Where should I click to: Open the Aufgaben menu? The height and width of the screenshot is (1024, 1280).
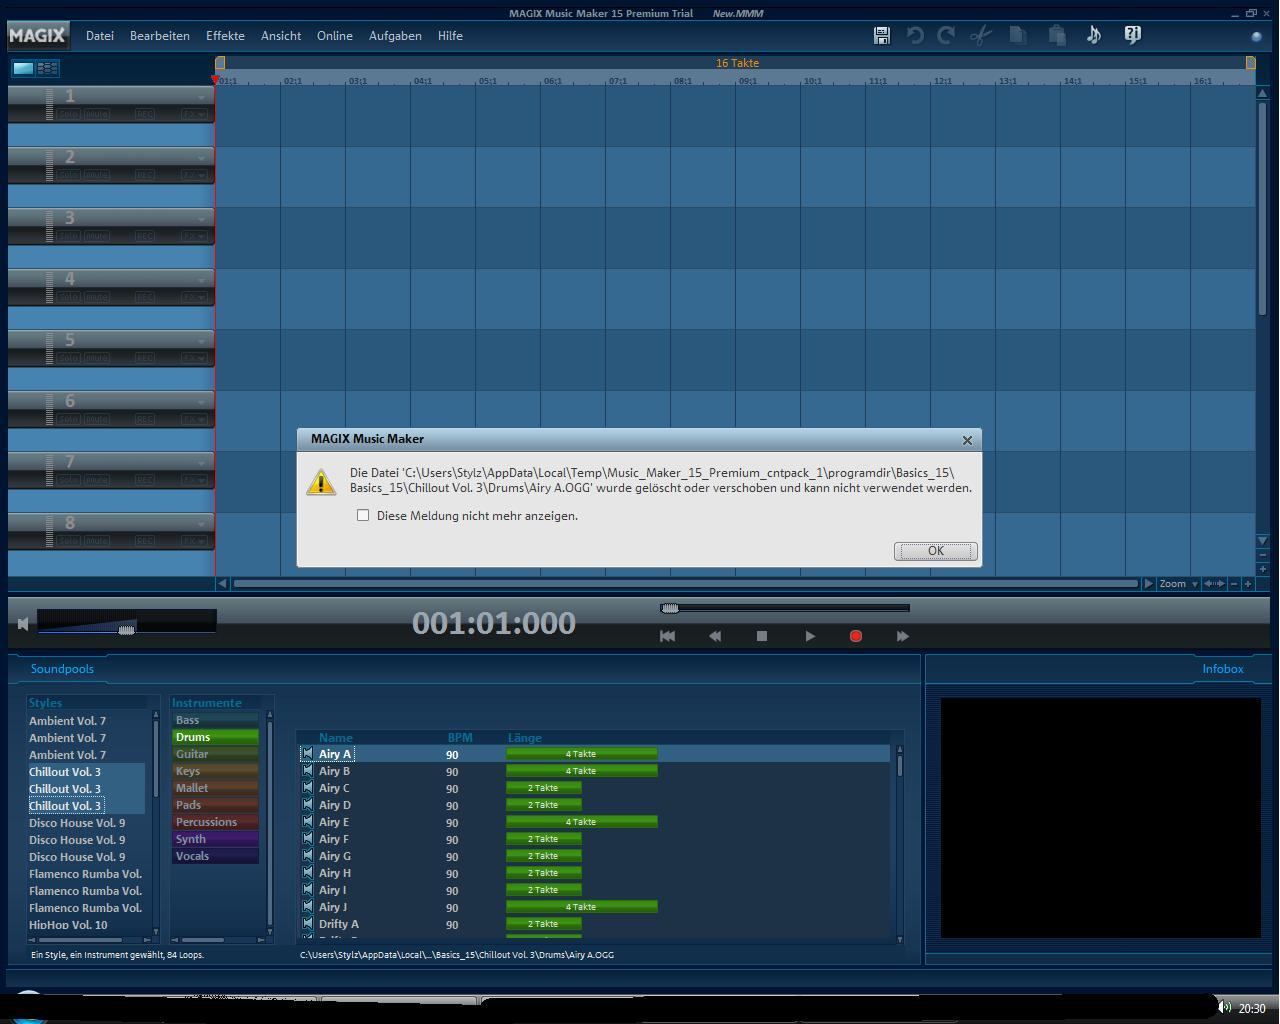[395, 36]
